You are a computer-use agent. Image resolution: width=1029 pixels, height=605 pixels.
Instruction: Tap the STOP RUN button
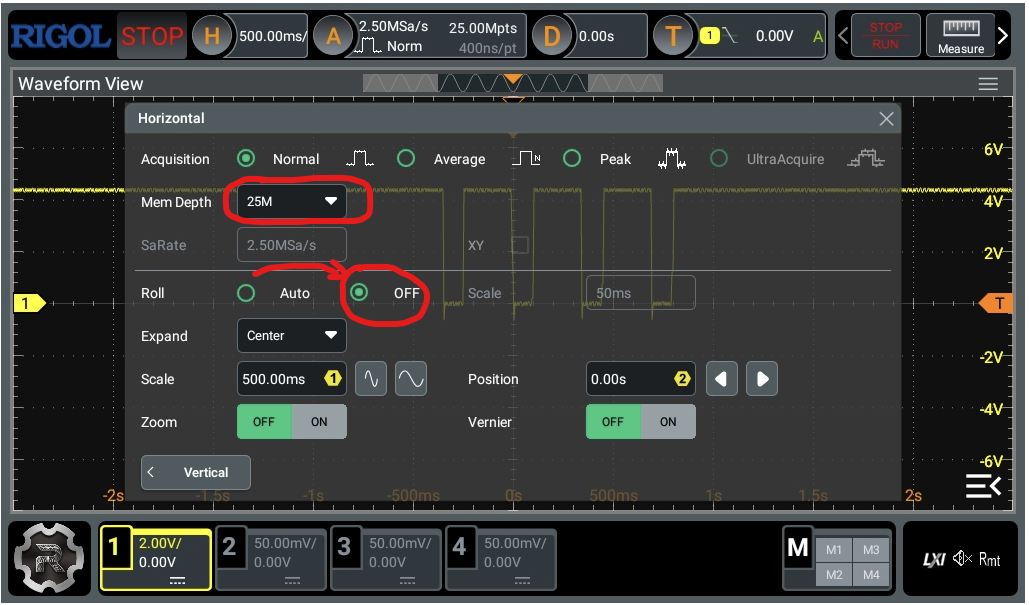click(x=885, y=36)
